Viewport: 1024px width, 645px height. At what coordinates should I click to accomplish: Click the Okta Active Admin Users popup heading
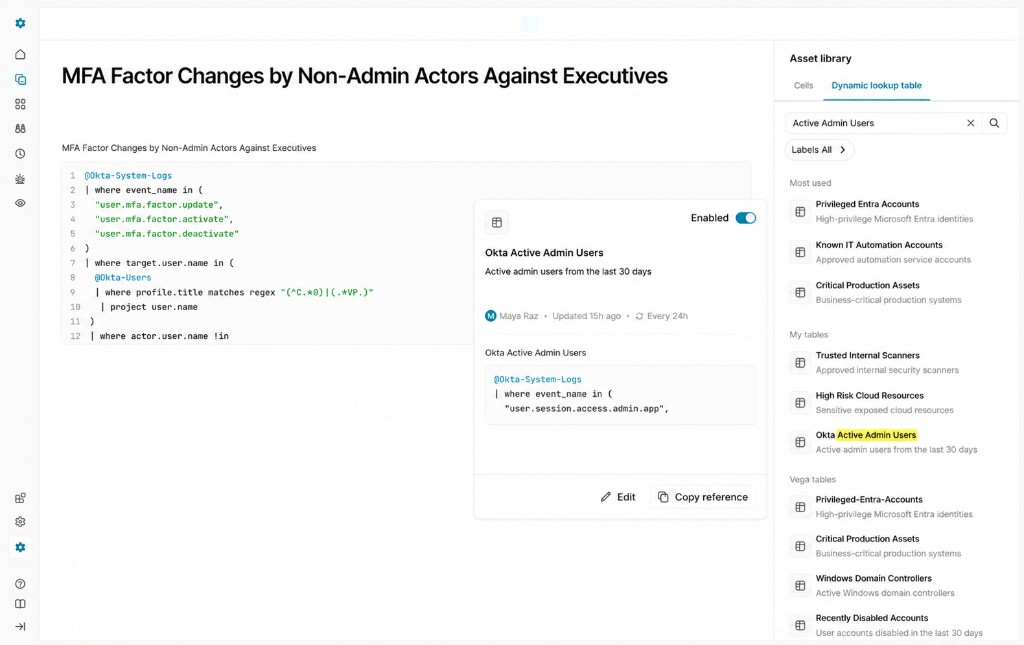pos(544,253)
